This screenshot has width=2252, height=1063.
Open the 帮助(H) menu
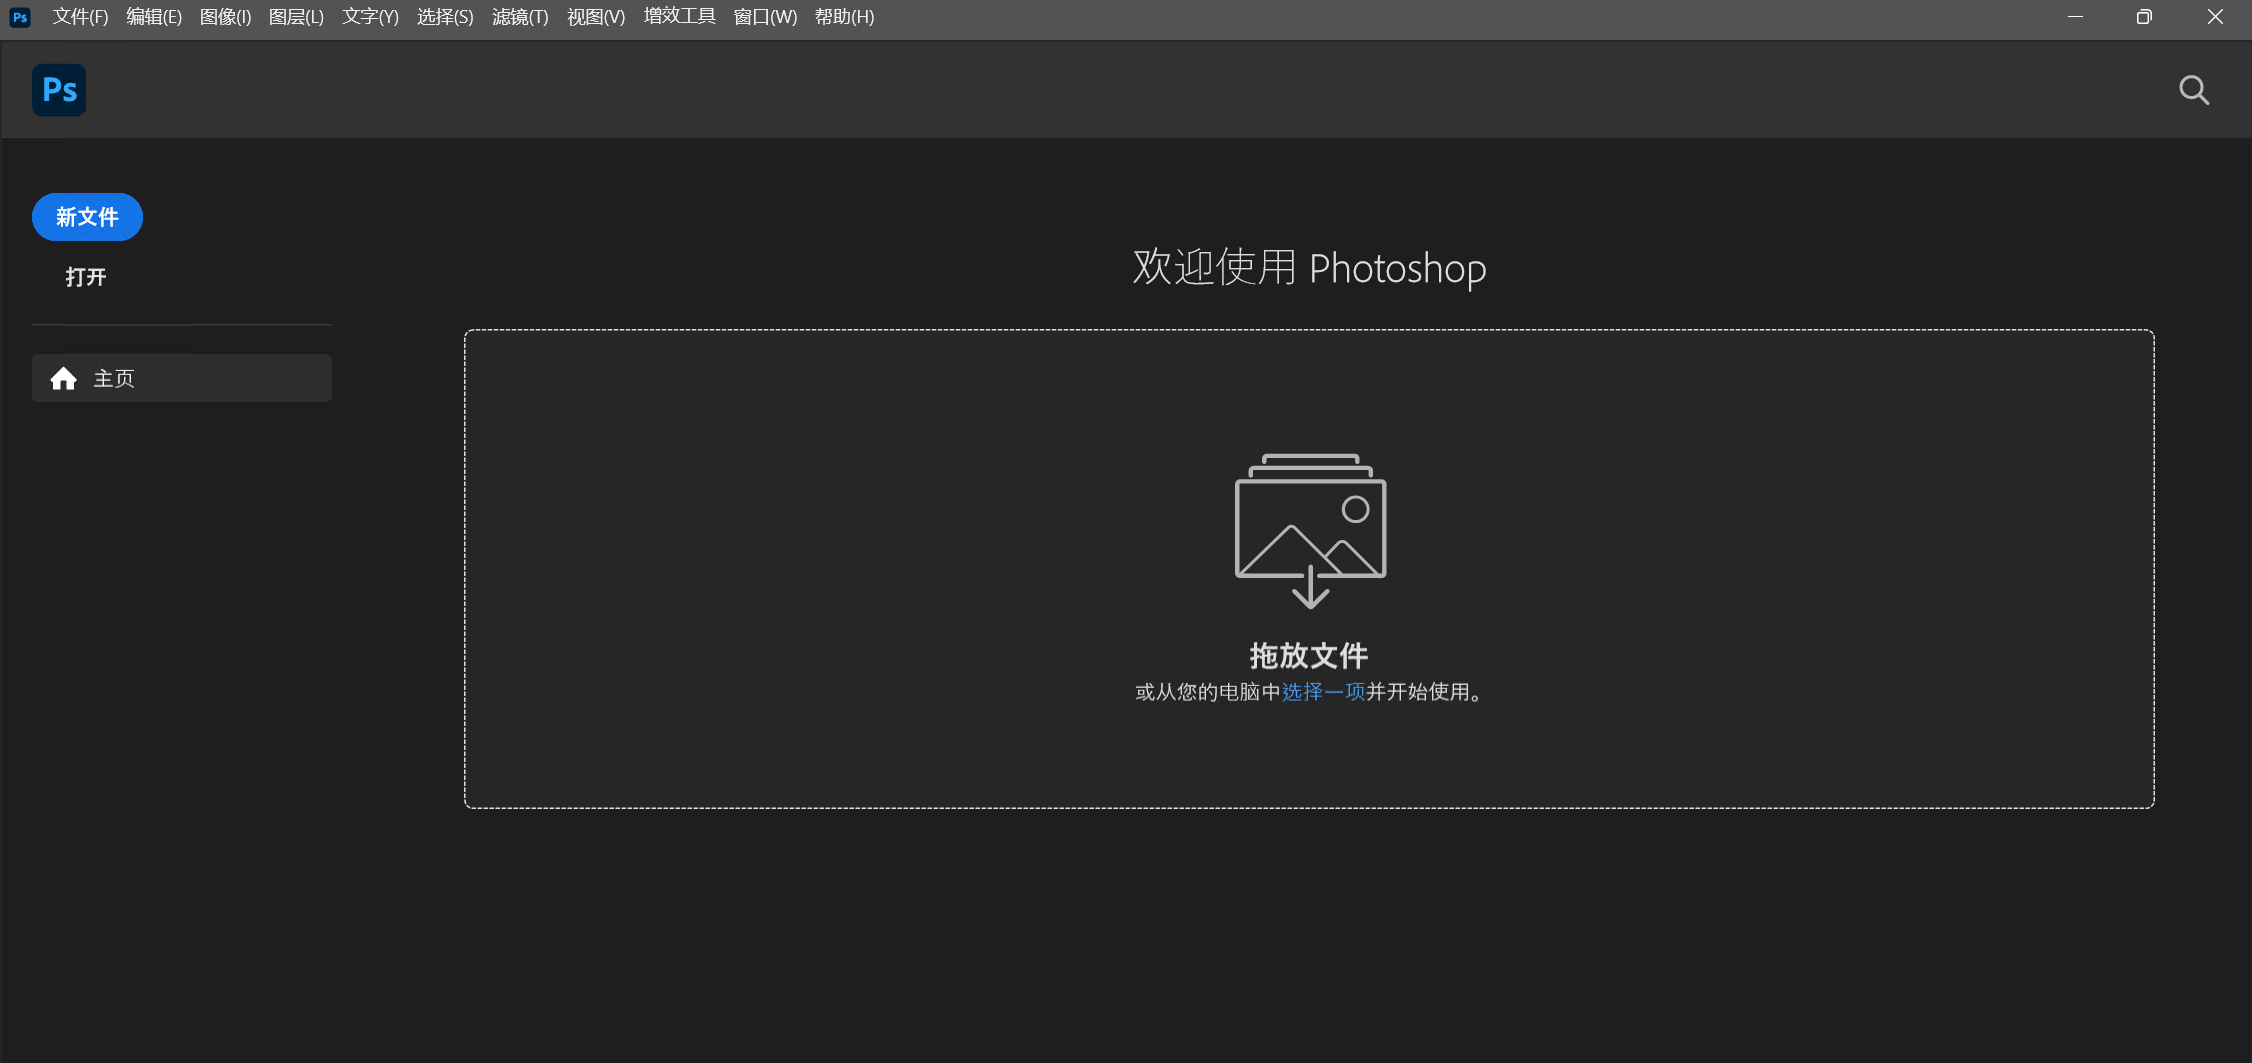(x=844, y=17)
